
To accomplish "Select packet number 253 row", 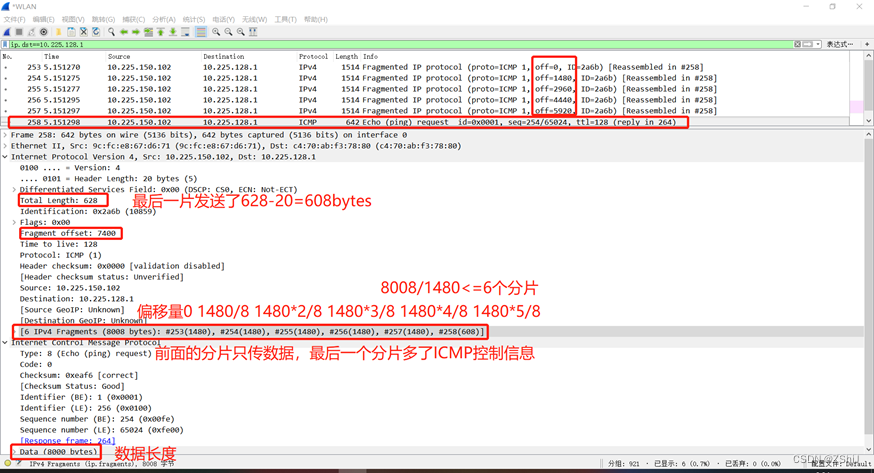I will 425,67.
